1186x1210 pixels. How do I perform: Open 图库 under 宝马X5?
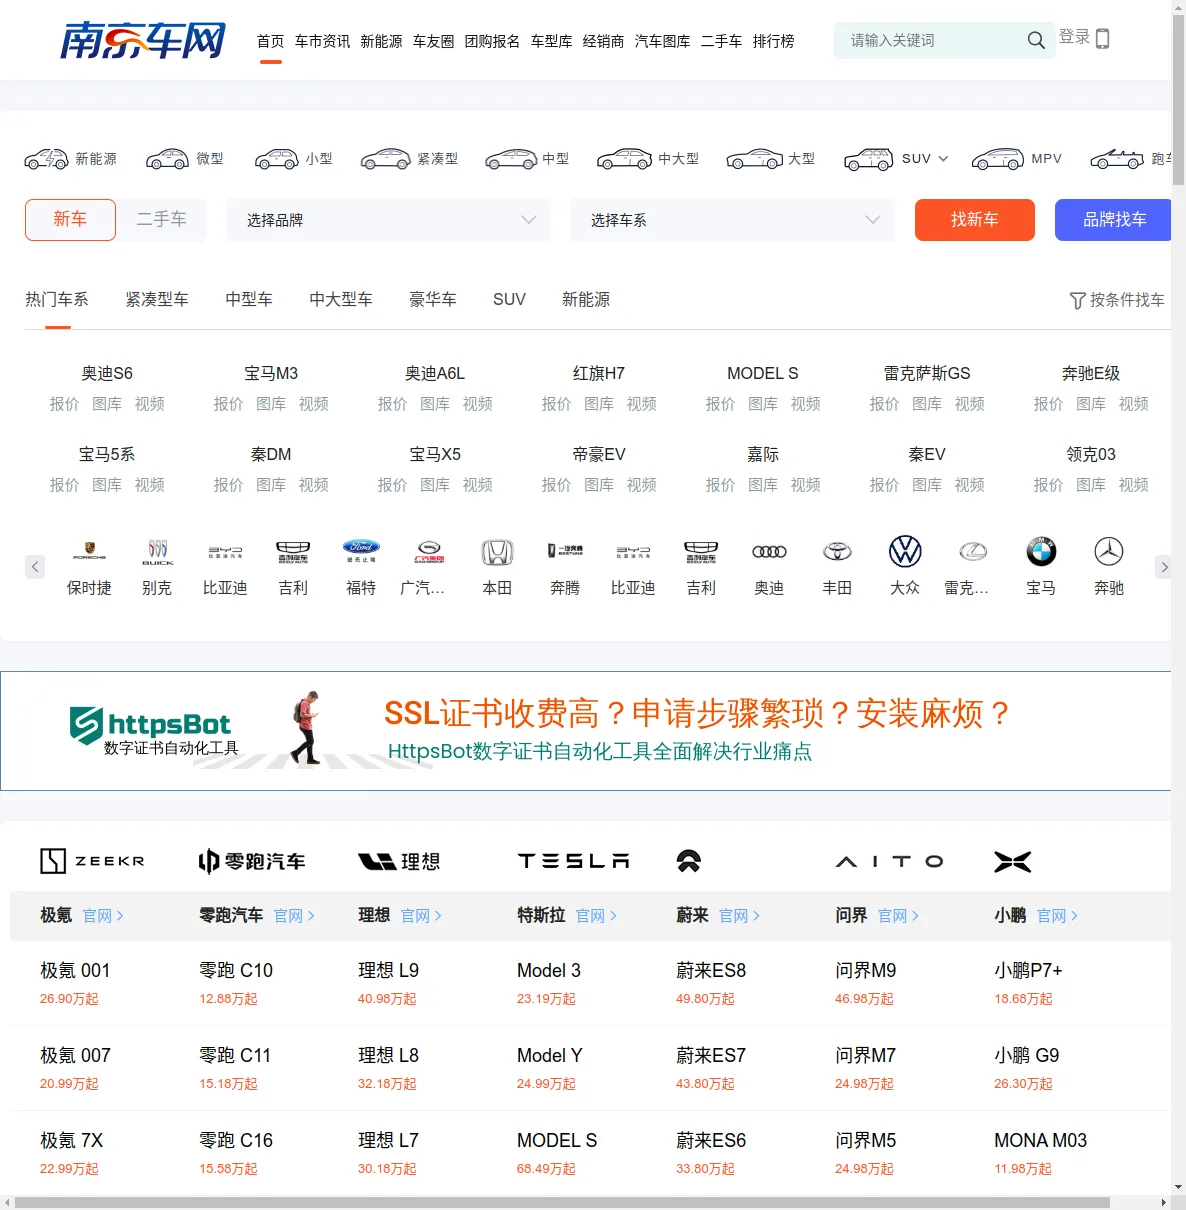435,485
